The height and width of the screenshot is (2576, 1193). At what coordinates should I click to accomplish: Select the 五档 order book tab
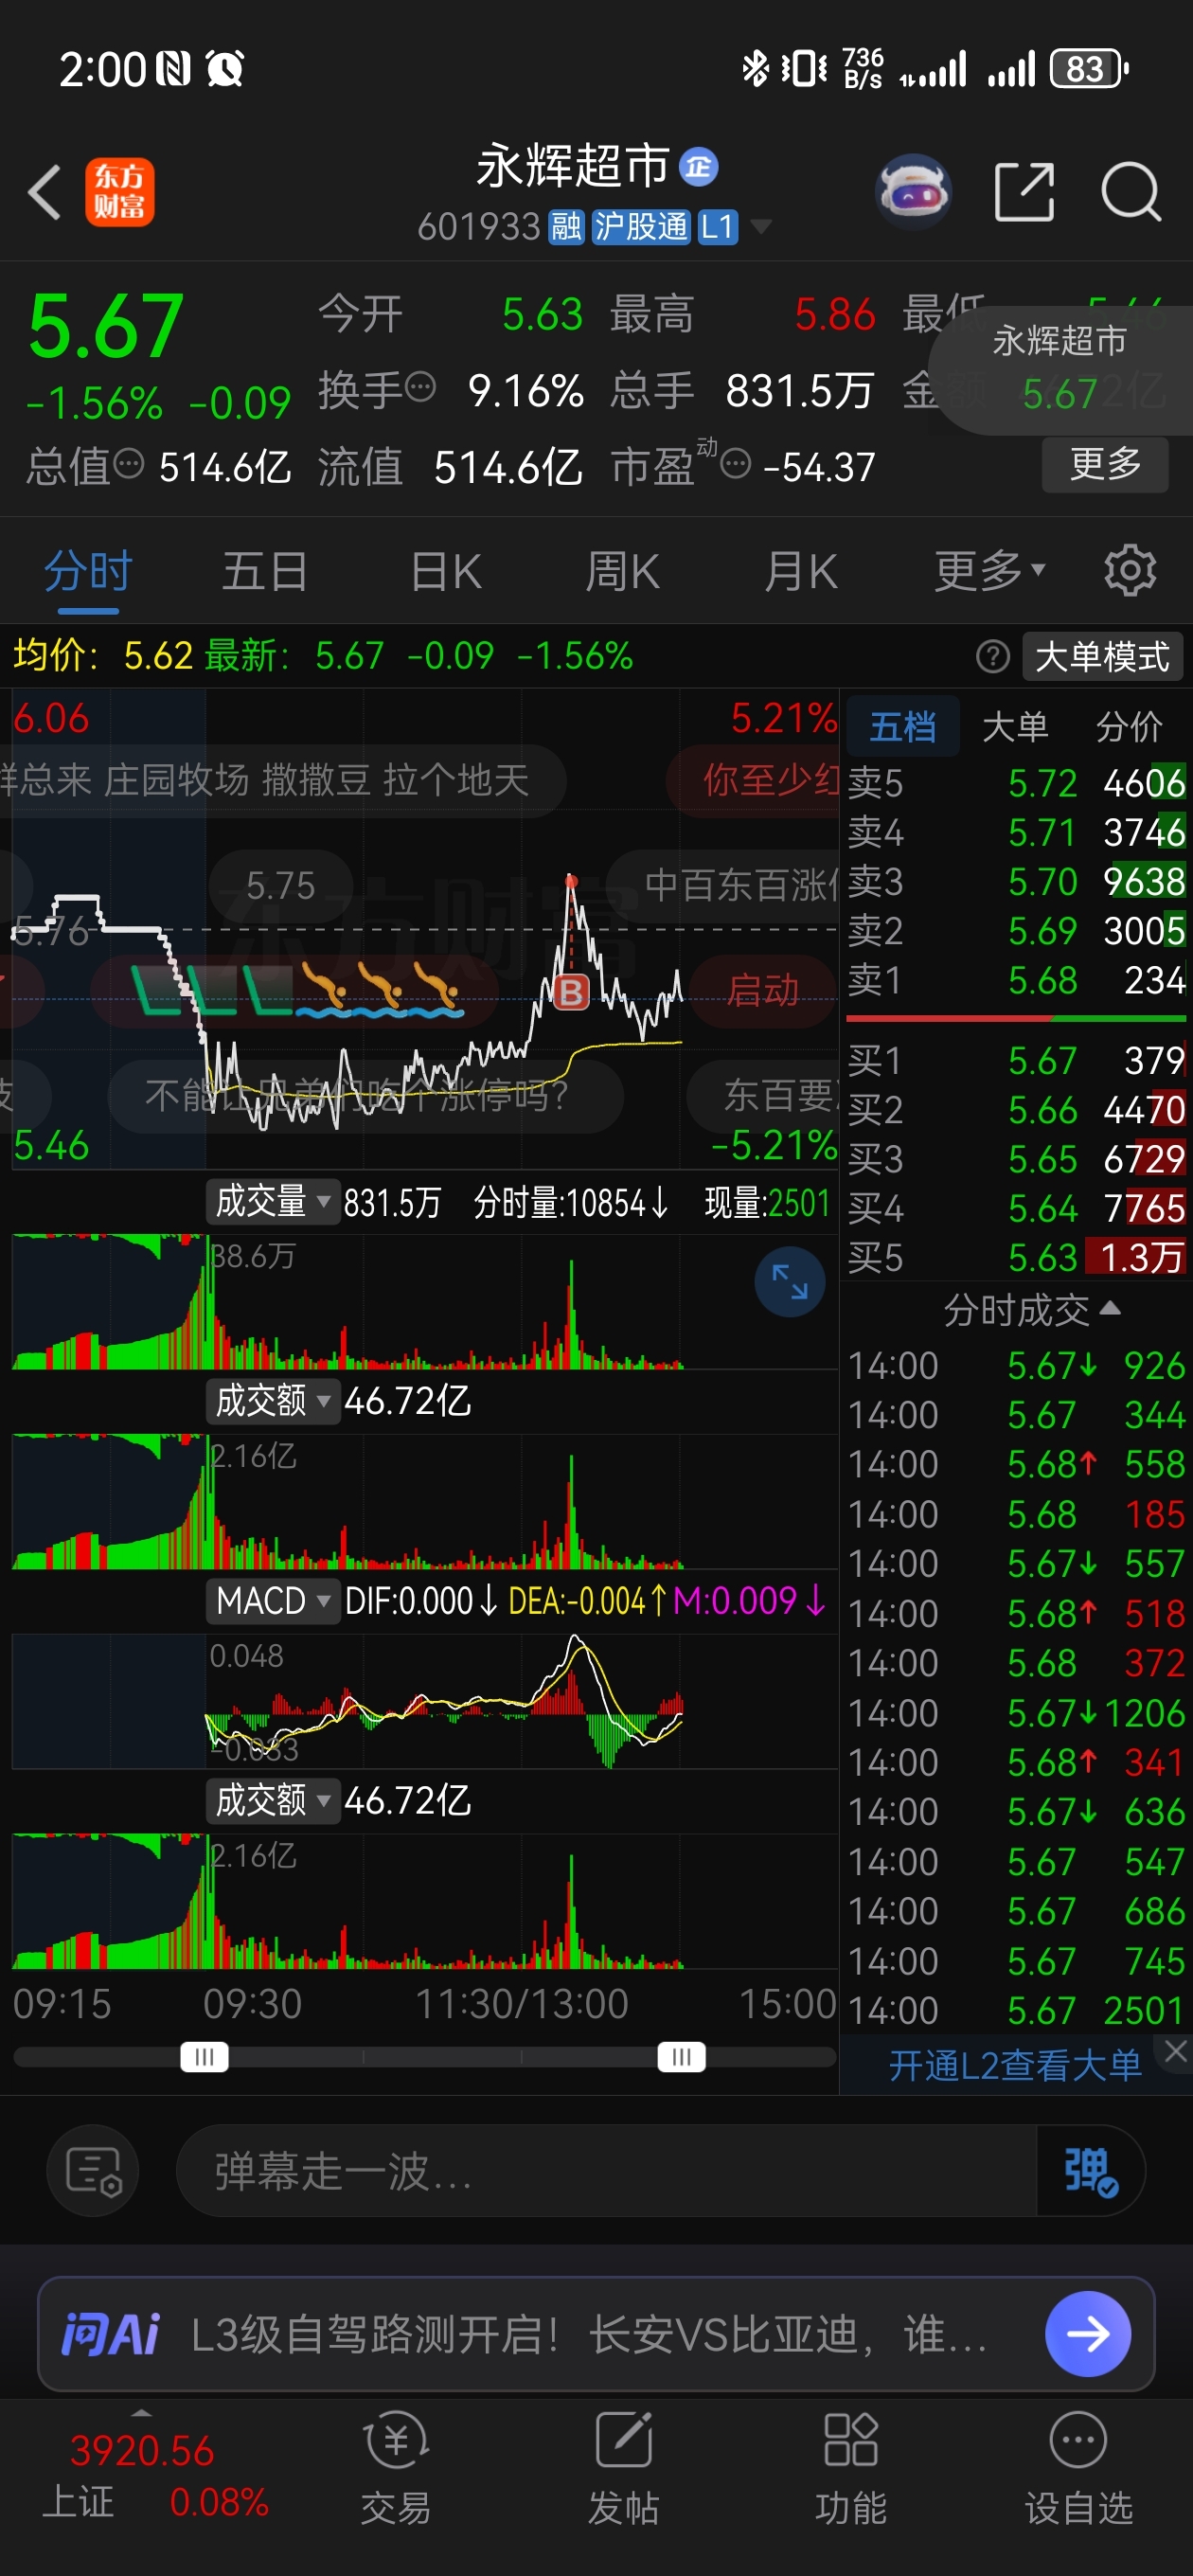pyautogui.click(x=903, y=726)
